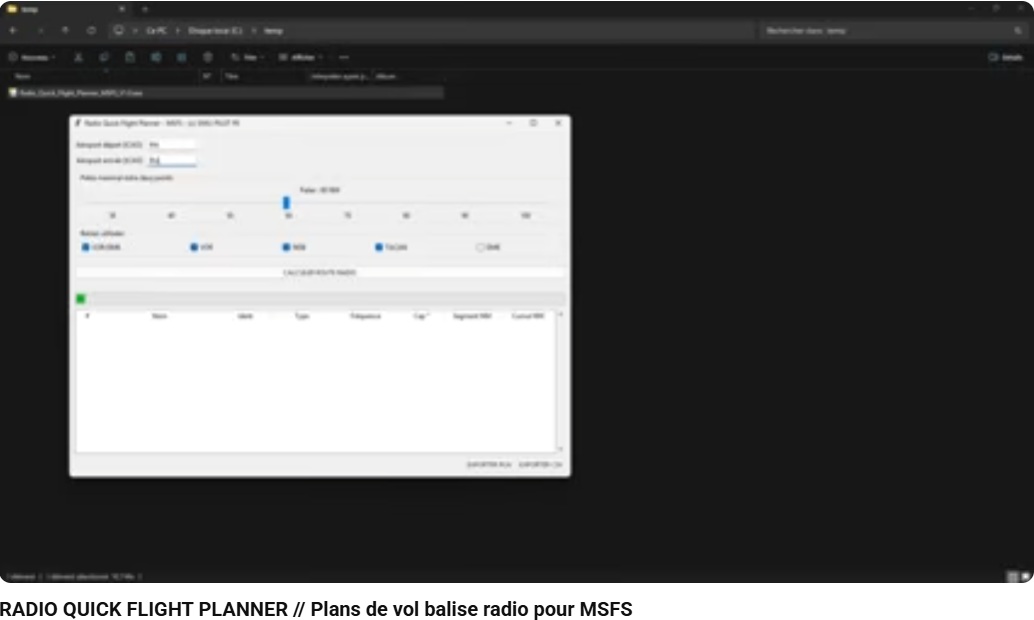Click the Ce PC breadcrumb

pos(156,30)
